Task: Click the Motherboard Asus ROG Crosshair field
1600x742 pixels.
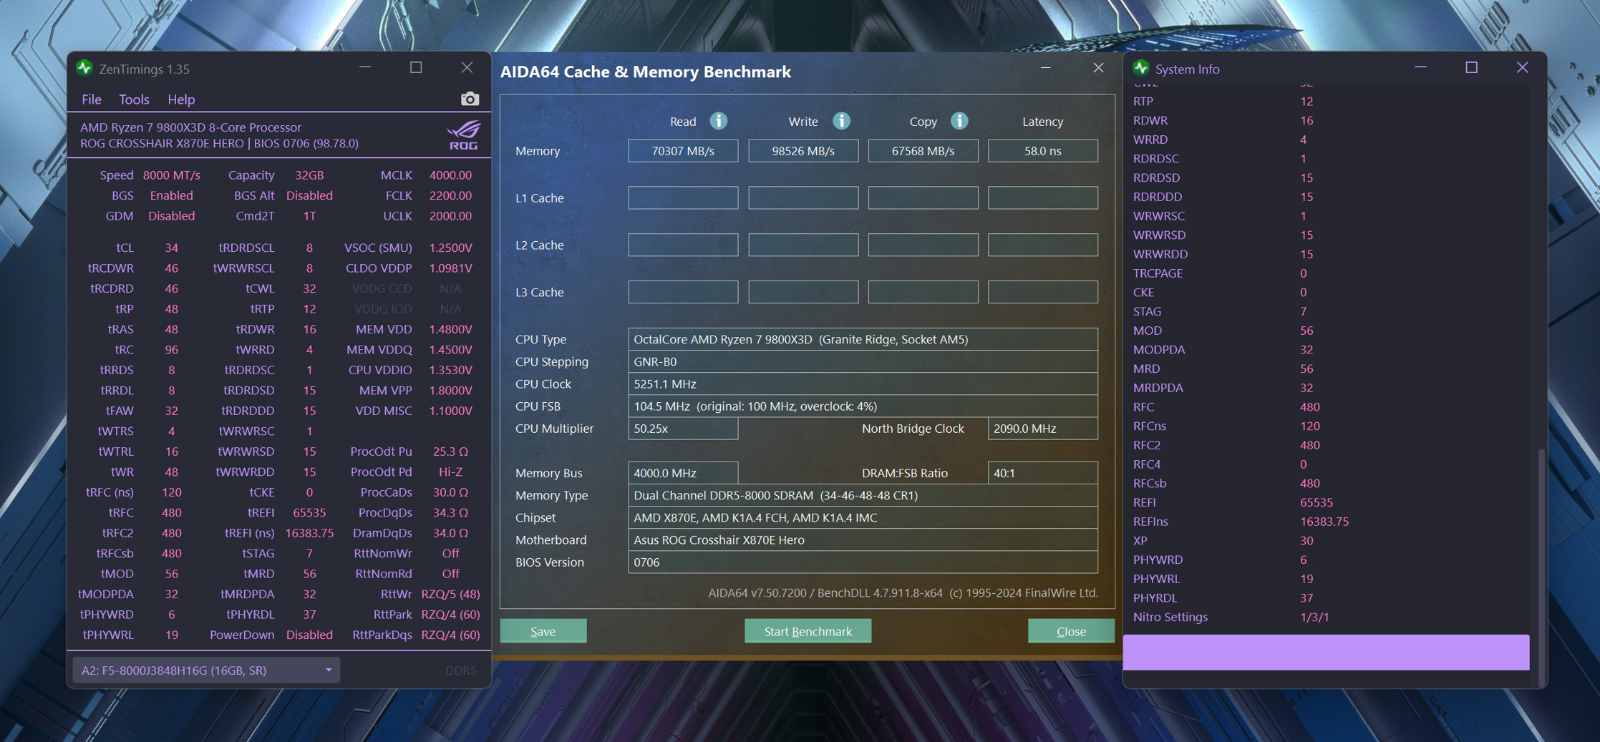Action: click(x=863, y=540)
